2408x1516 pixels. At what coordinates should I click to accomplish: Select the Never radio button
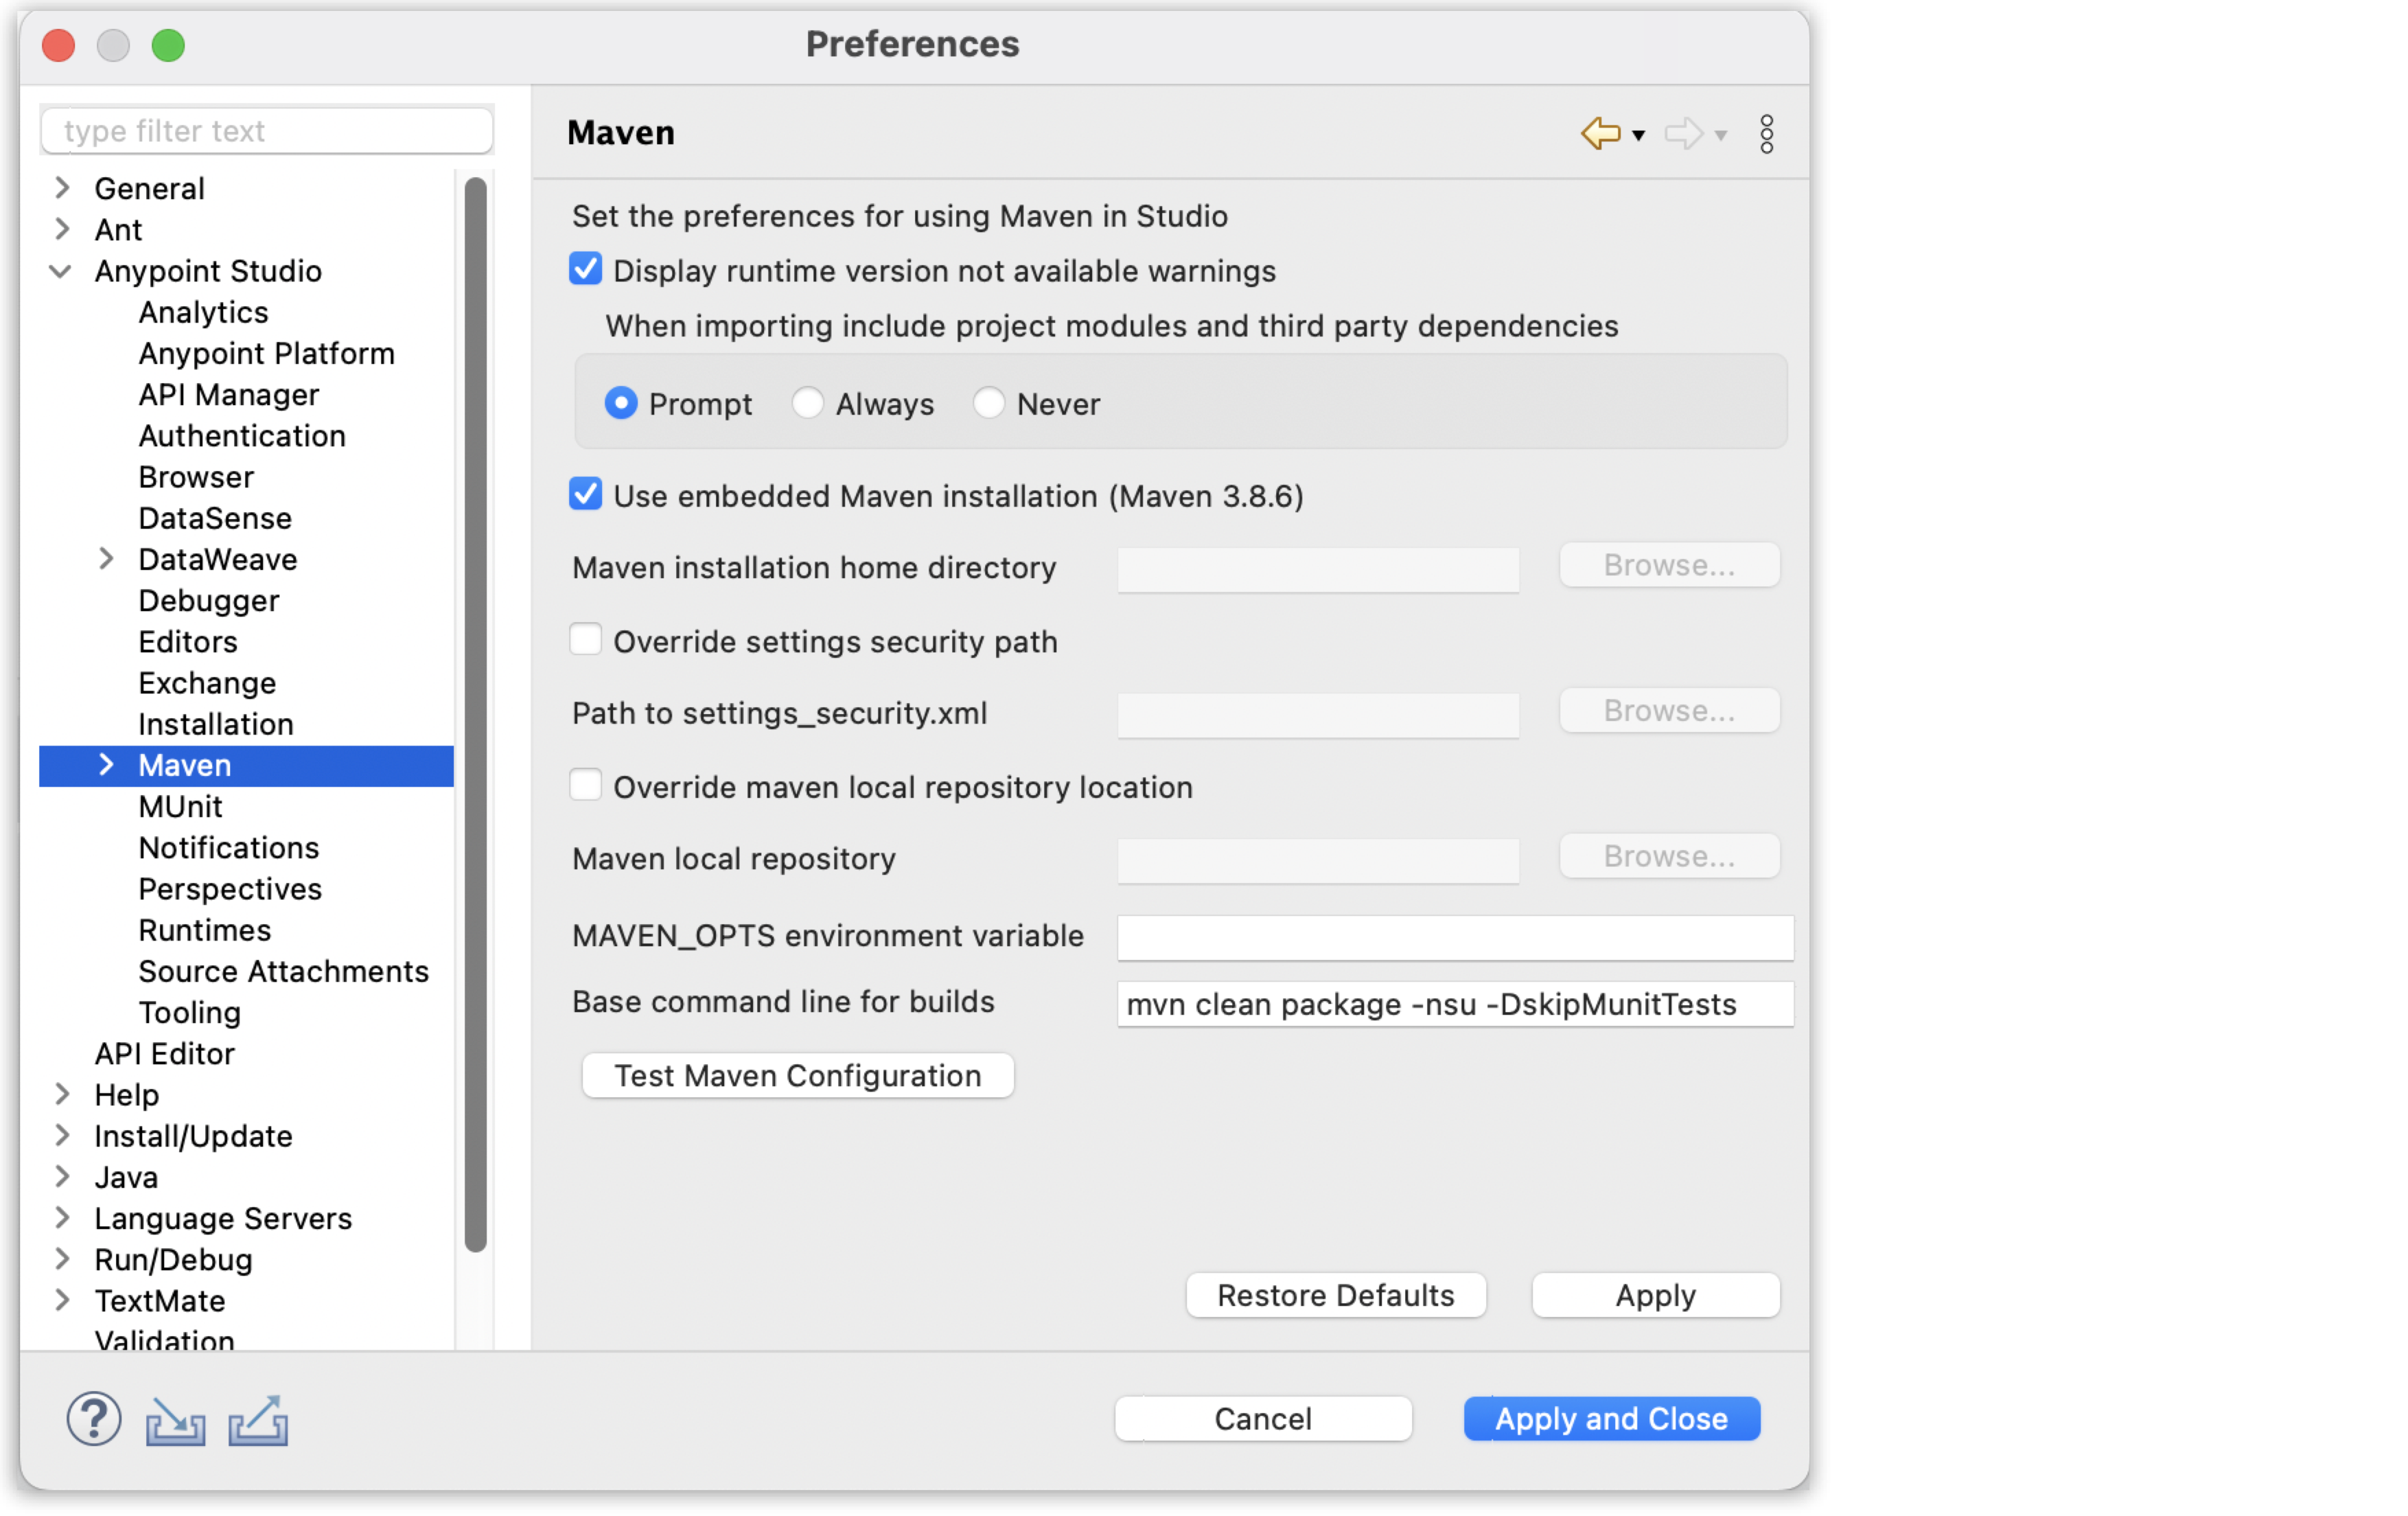(x=990, y=405)
